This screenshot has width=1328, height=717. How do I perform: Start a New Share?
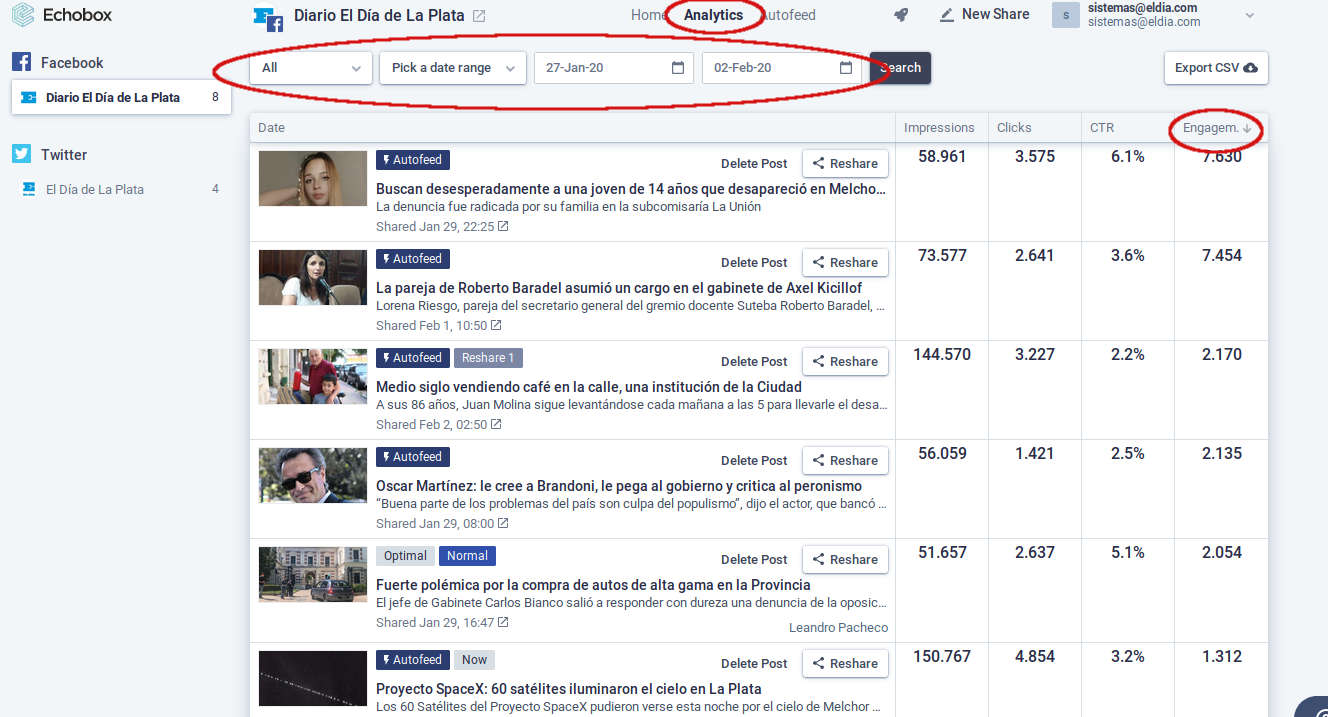[x=984, y=15]
